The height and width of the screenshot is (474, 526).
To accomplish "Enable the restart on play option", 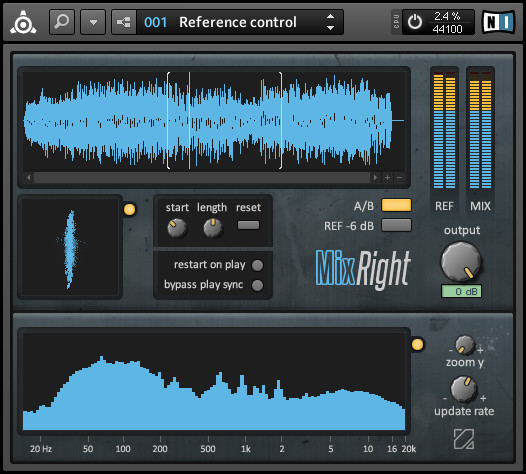I will [257, 265].
